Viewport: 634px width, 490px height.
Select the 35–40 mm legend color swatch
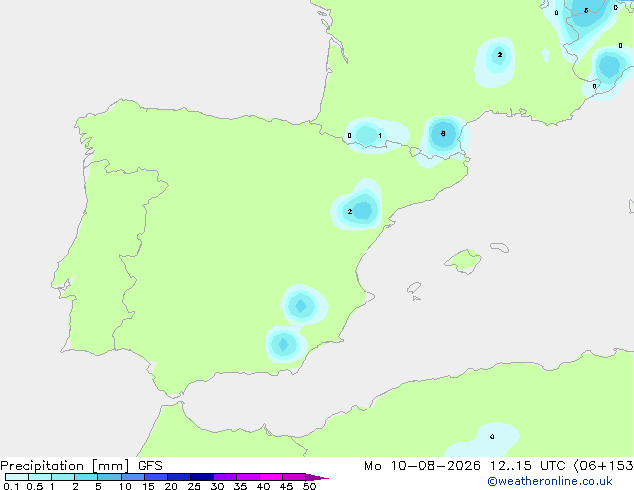[248, 477]
